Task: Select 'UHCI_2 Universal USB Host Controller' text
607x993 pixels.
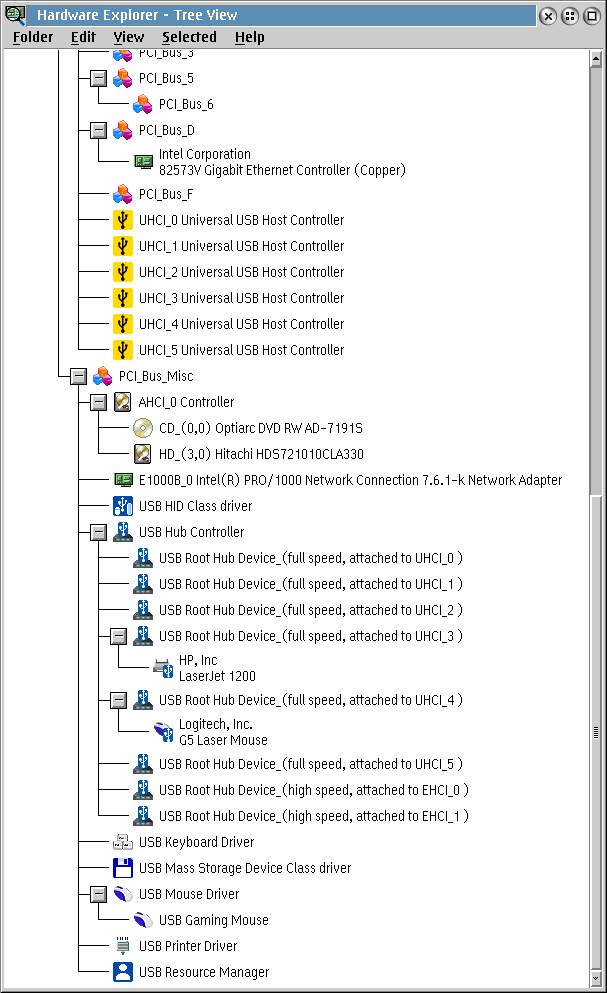Action: pyautogui.click(x=241, y=272)
